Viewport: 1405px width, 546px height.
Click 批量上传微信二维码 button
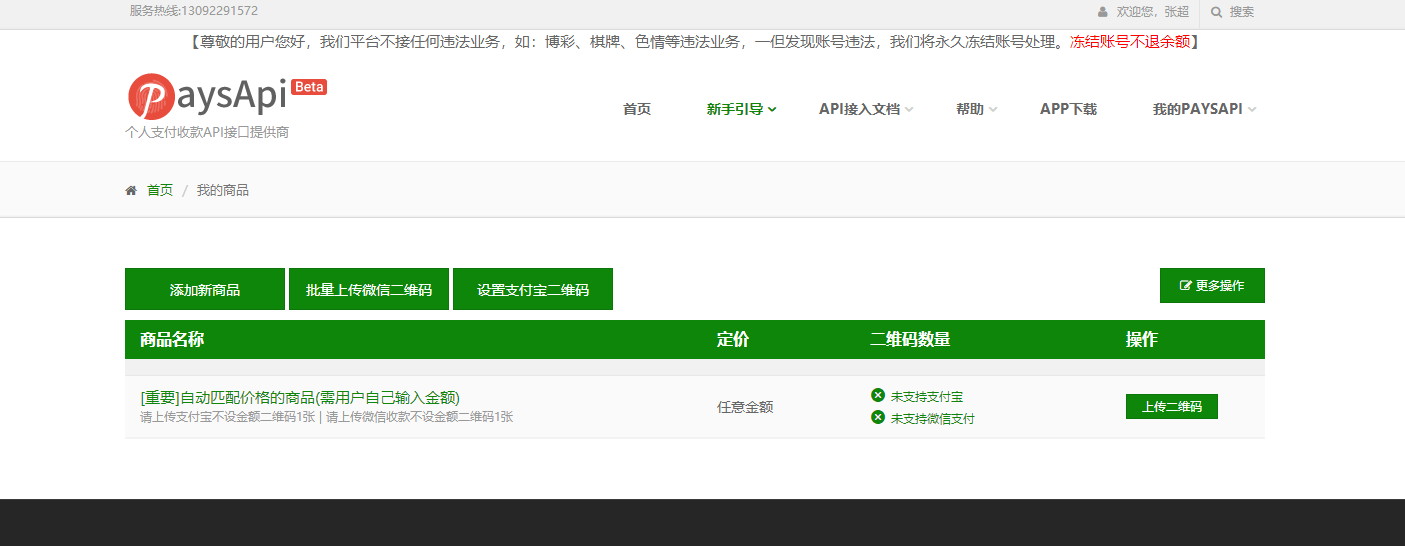point(369,289)
